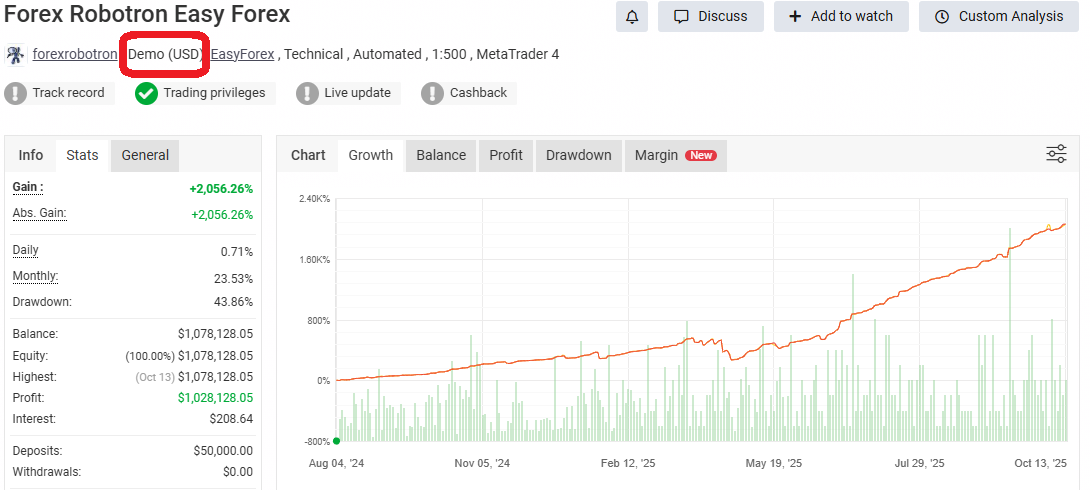Open the Margin tab marked New
The image size is (1090, 490).
click(x=674, y=155)
